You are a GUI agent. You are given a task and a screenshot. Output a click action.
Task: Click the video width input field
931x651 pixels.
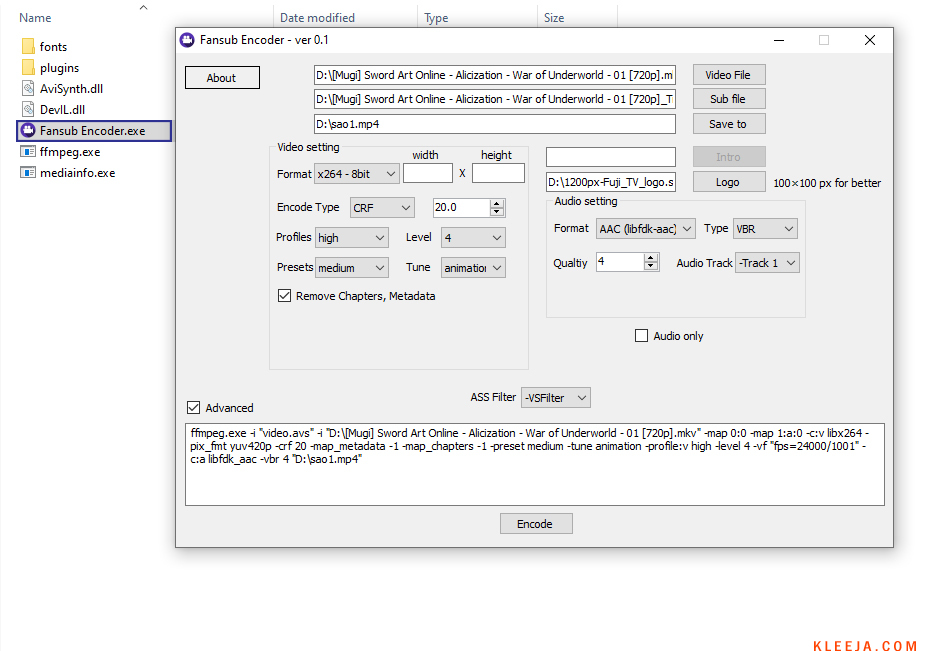[x=428, y=174]
